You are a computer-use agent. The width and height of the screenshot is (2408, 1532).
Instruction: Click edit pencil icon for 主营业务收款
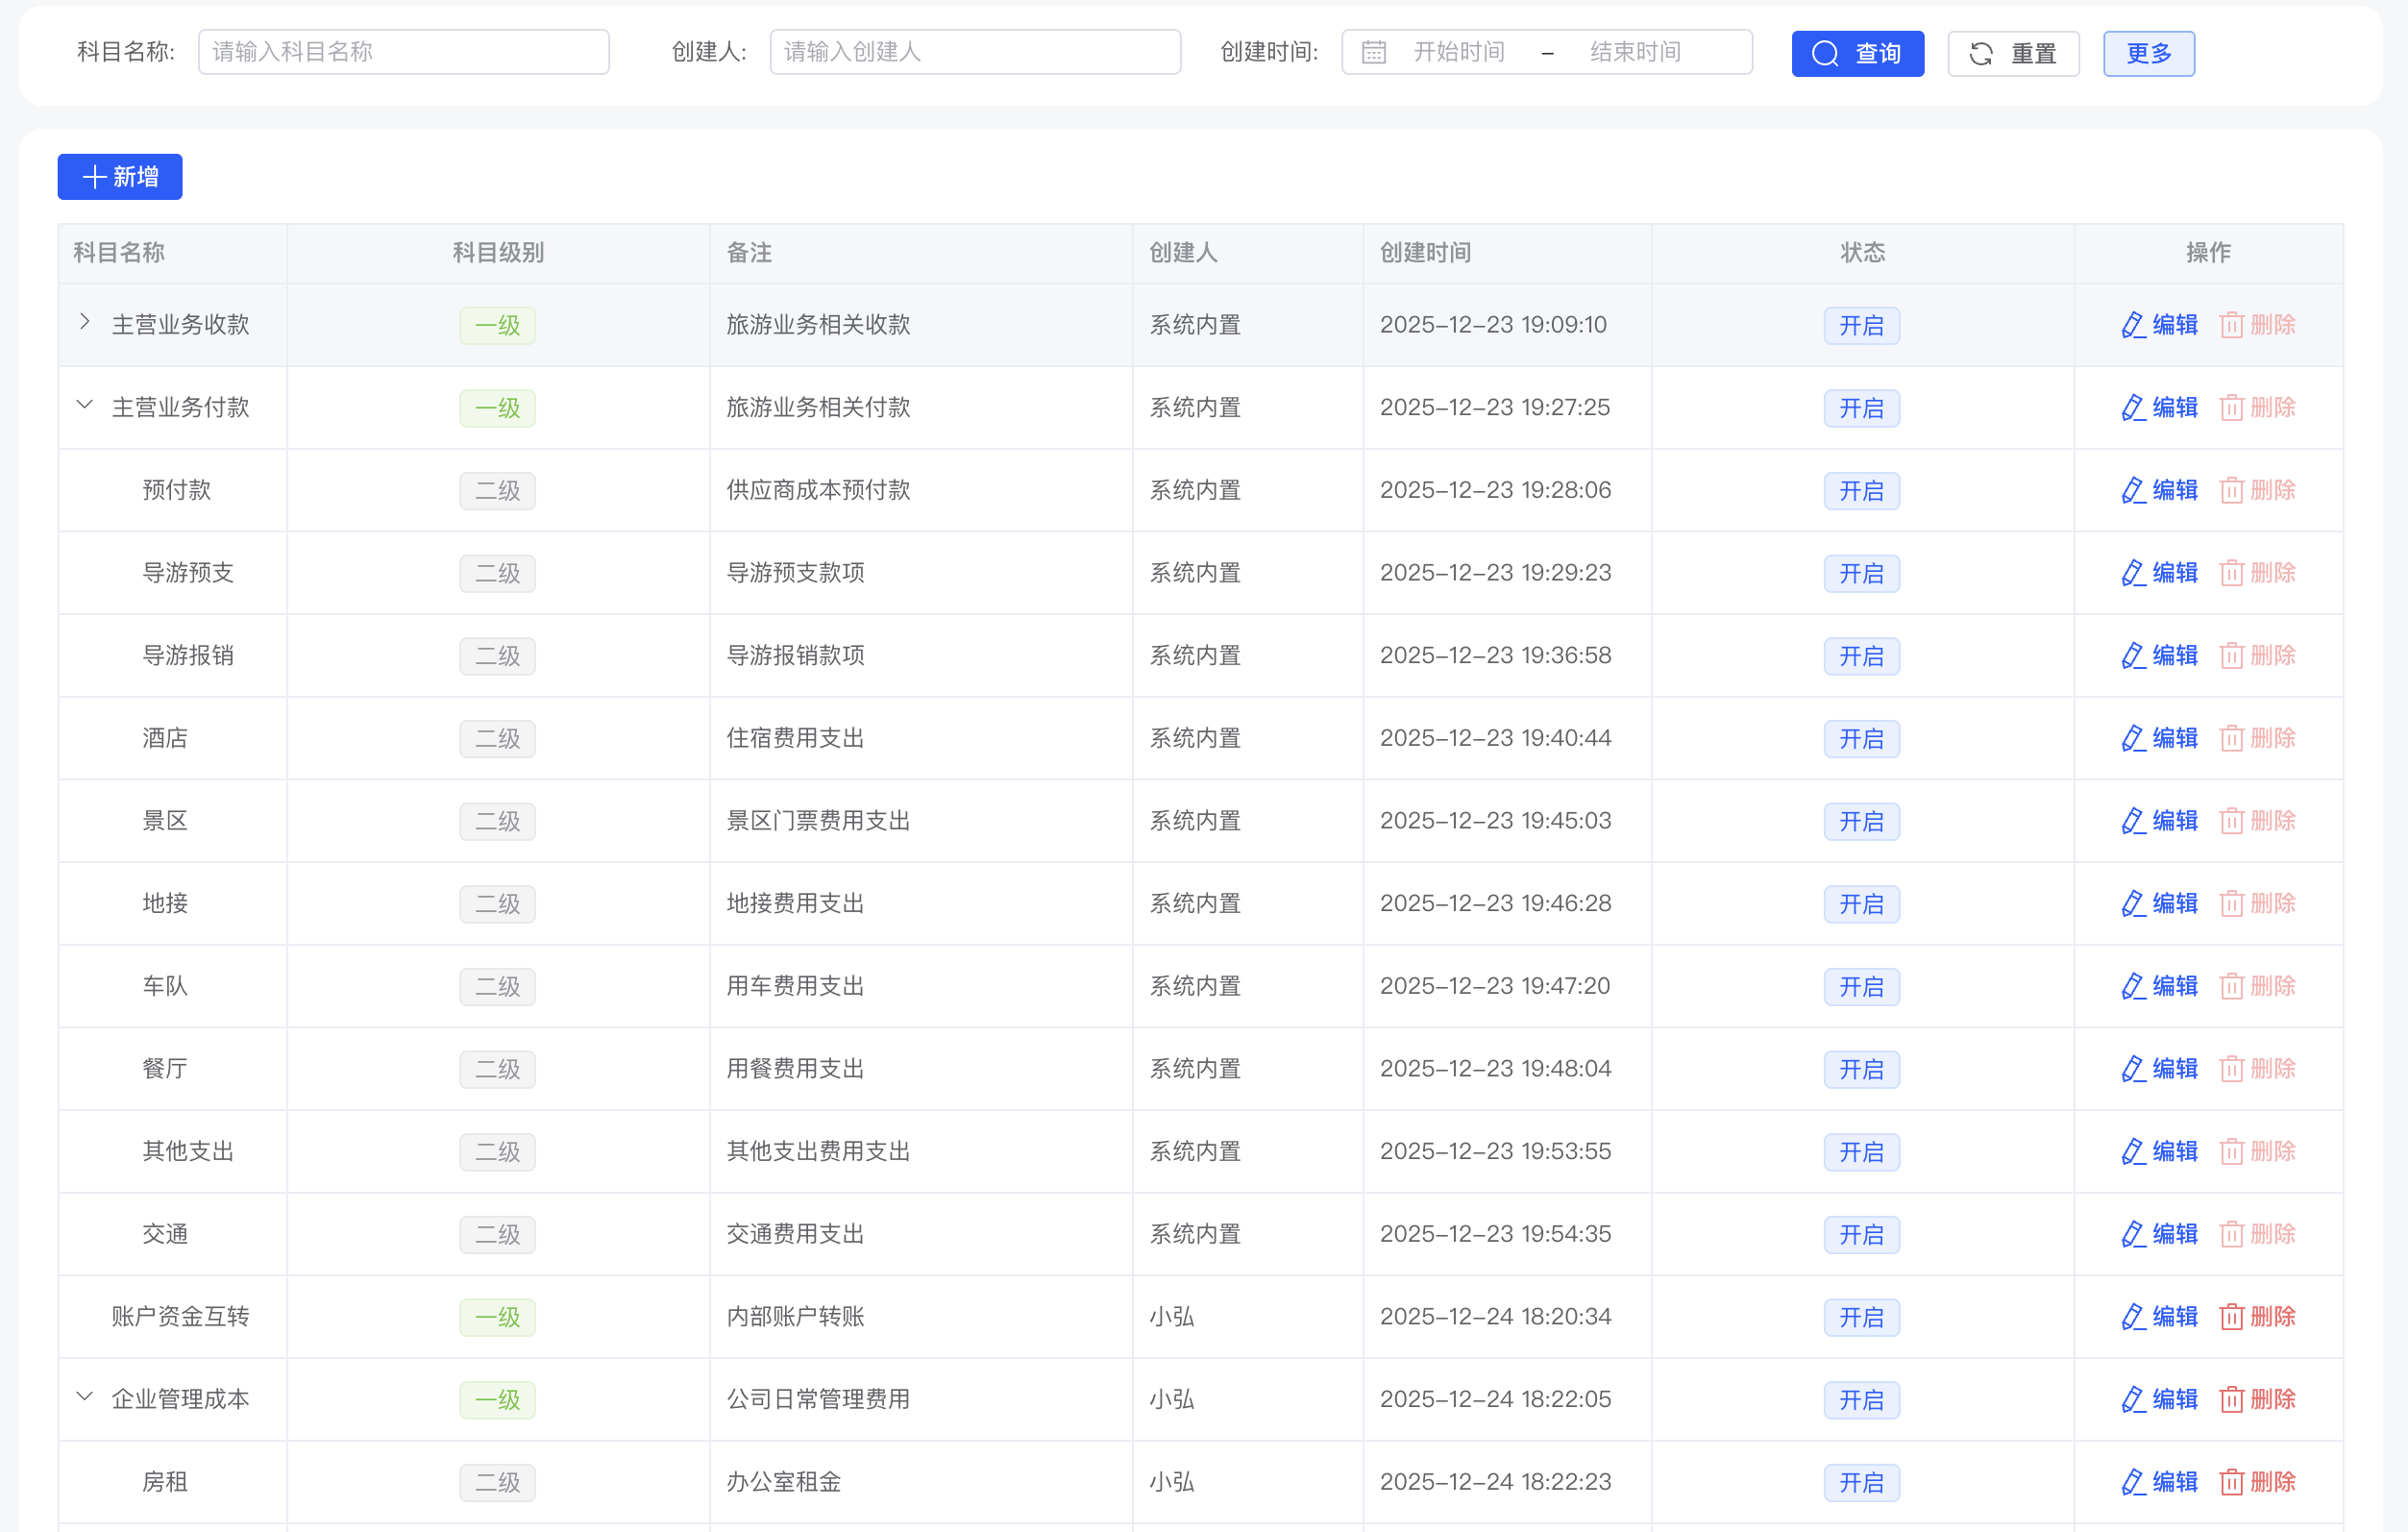(x=2132, y=325)
